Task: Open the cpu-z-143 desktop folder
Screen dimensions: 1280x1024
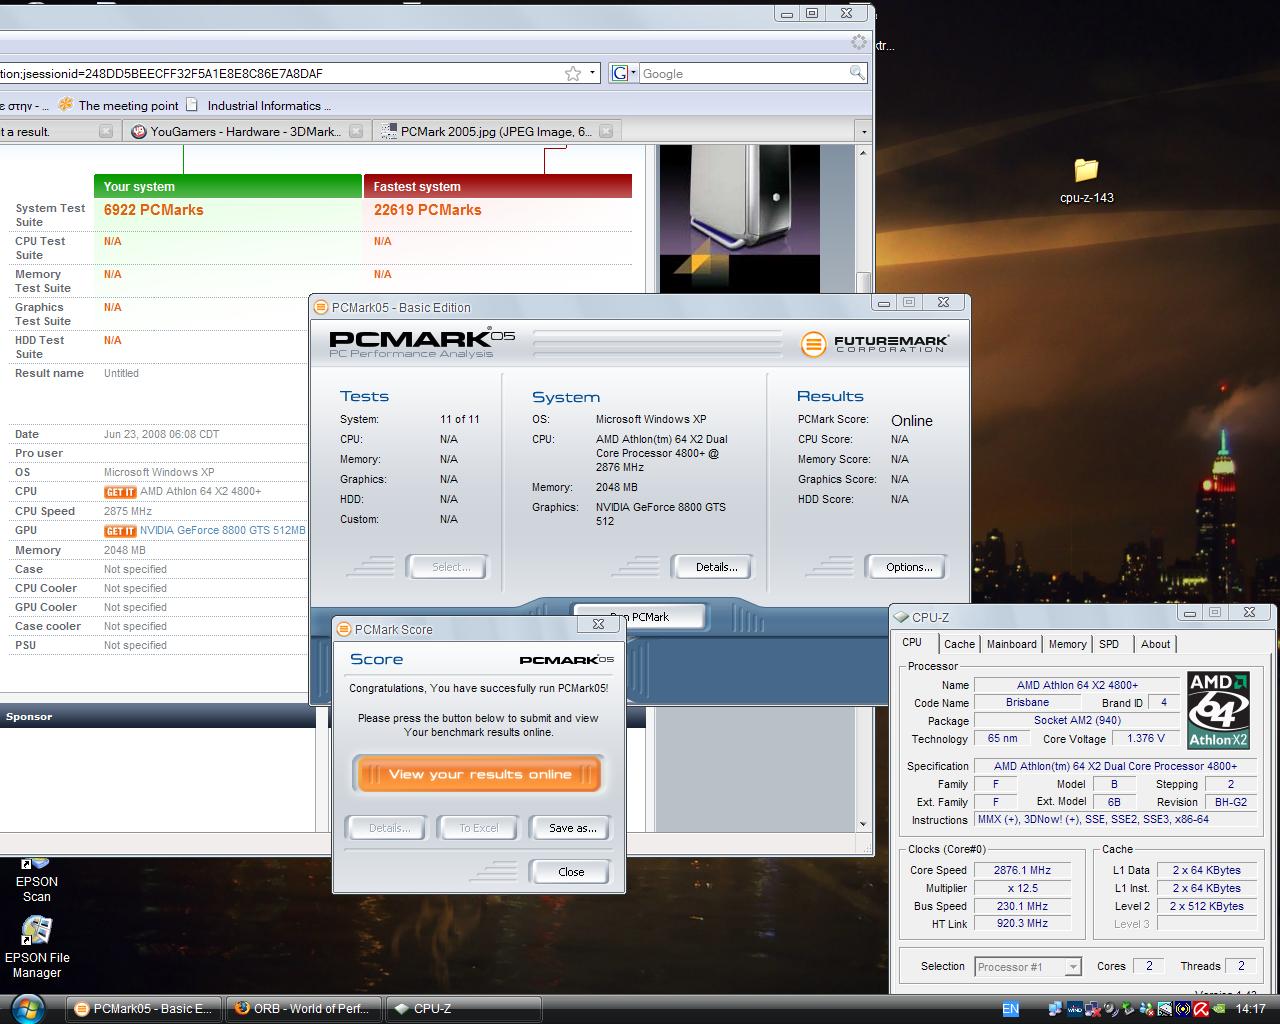Action: (1086, 180)
